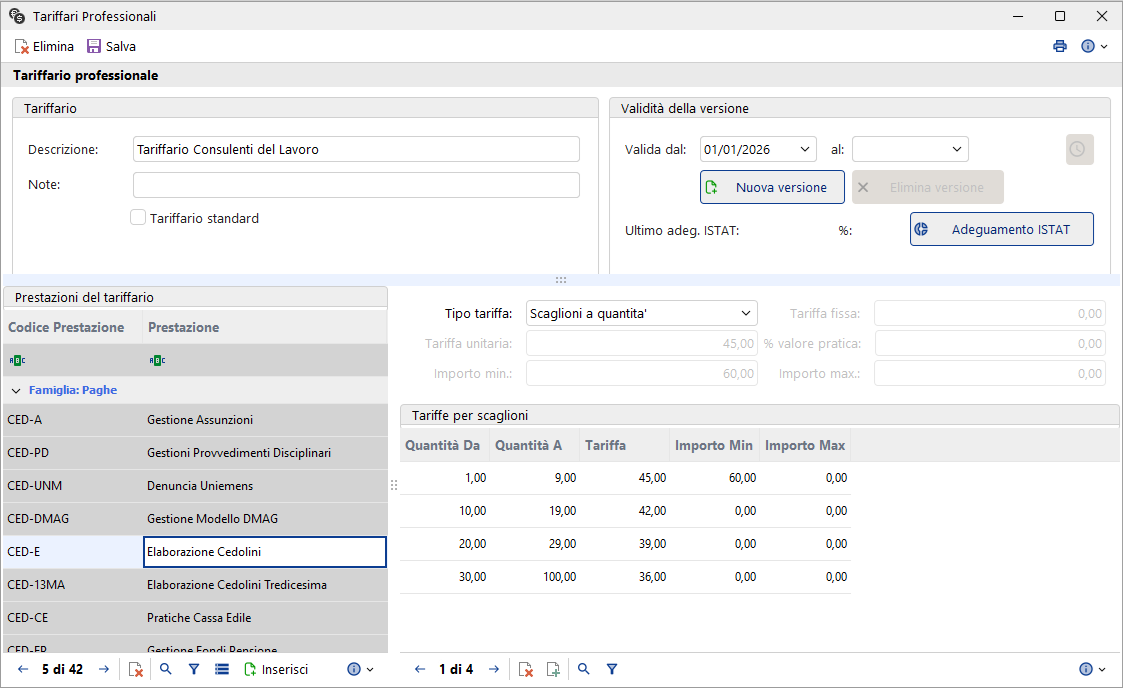The height and width of the screenshot is (688, 1123).
Task: Click add row icon in scaglioni navigator
Action: (553, 669)
